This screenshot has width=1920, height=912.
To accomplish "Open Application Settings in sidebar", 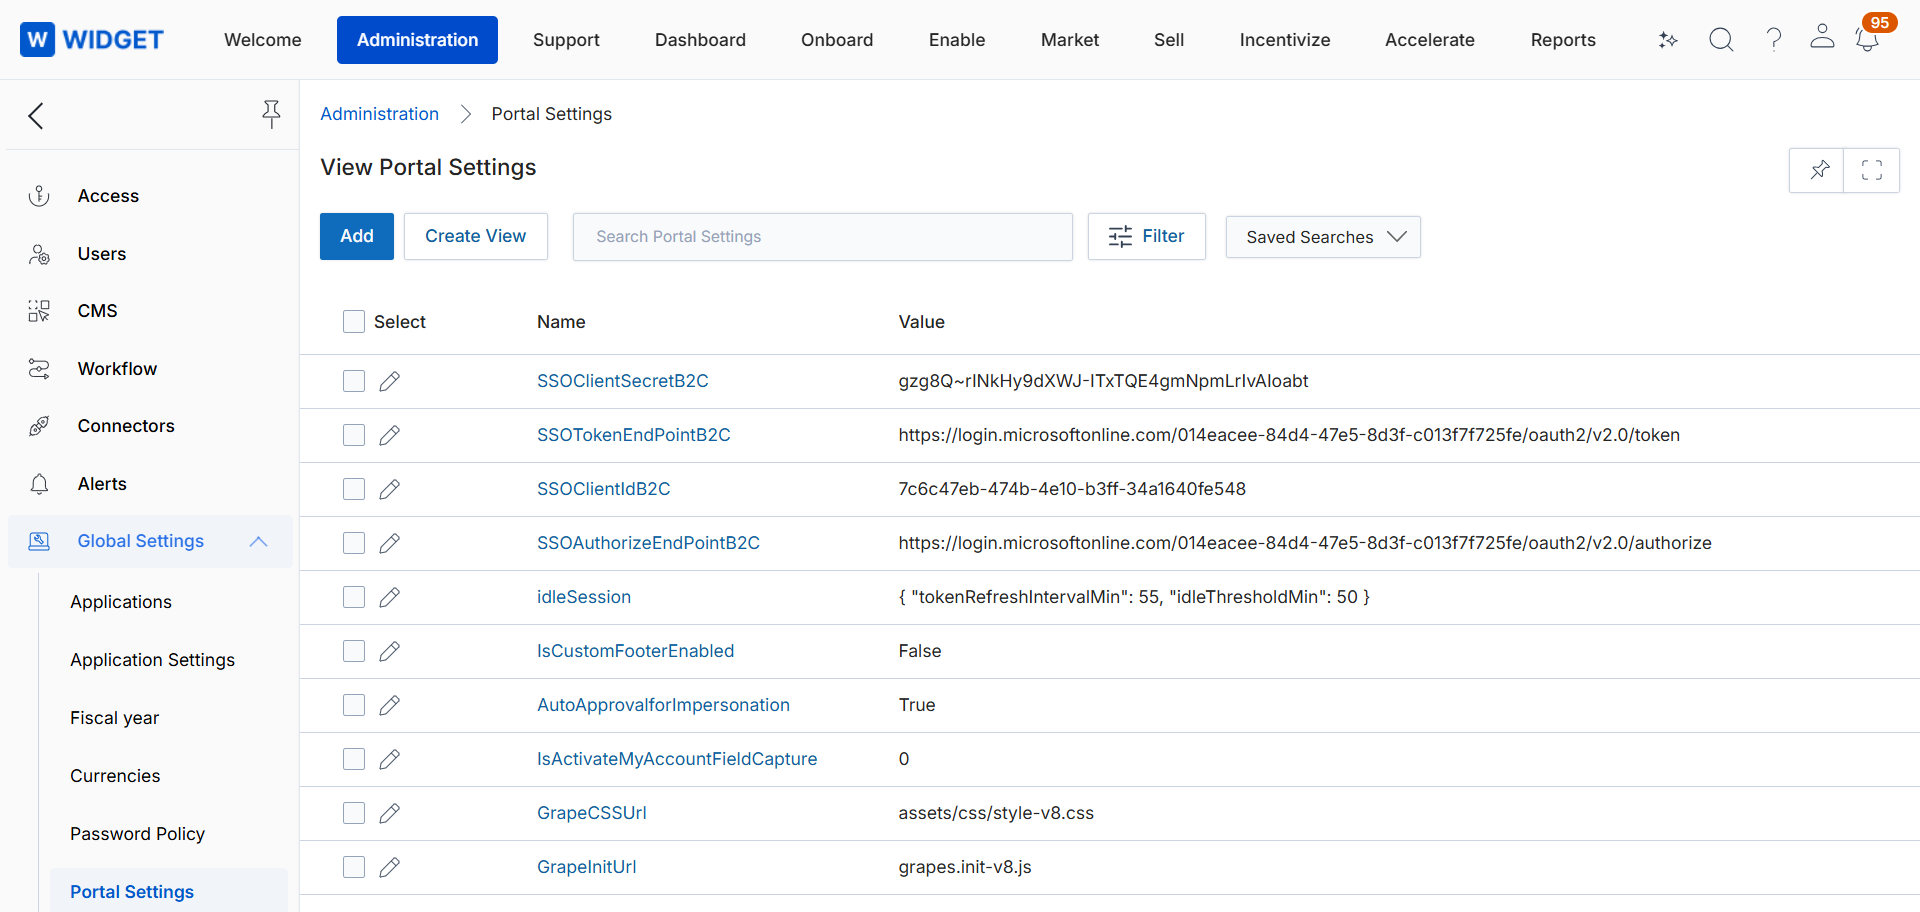I will pos(152,660).
